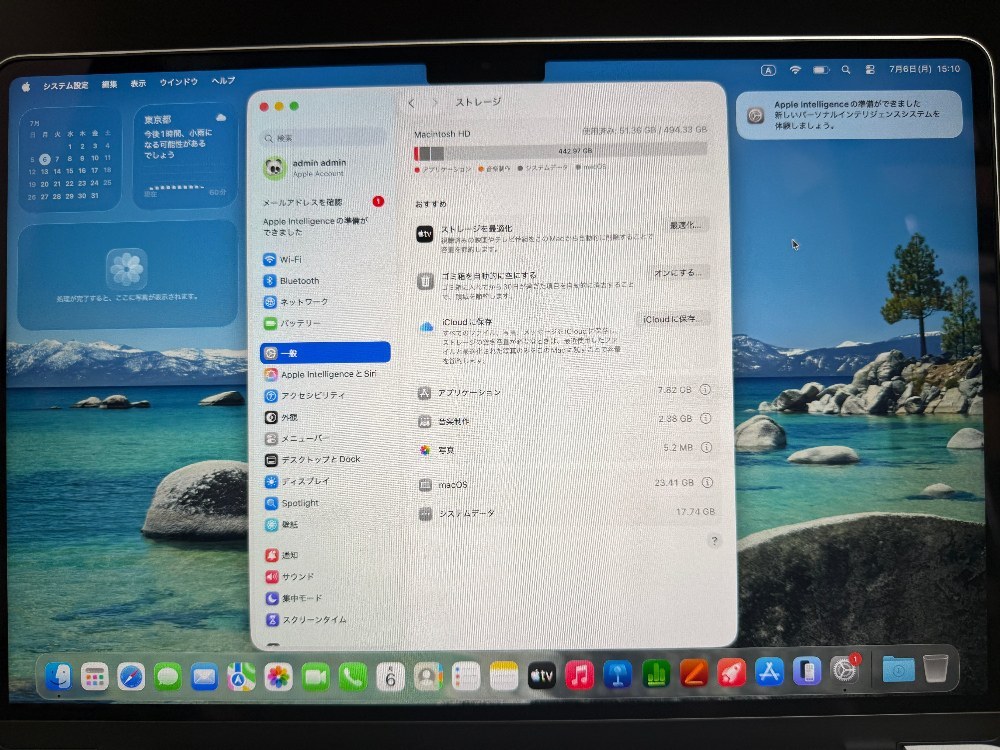Open admin admin Apple Account

pyautogui.click(x=325, y=168)
